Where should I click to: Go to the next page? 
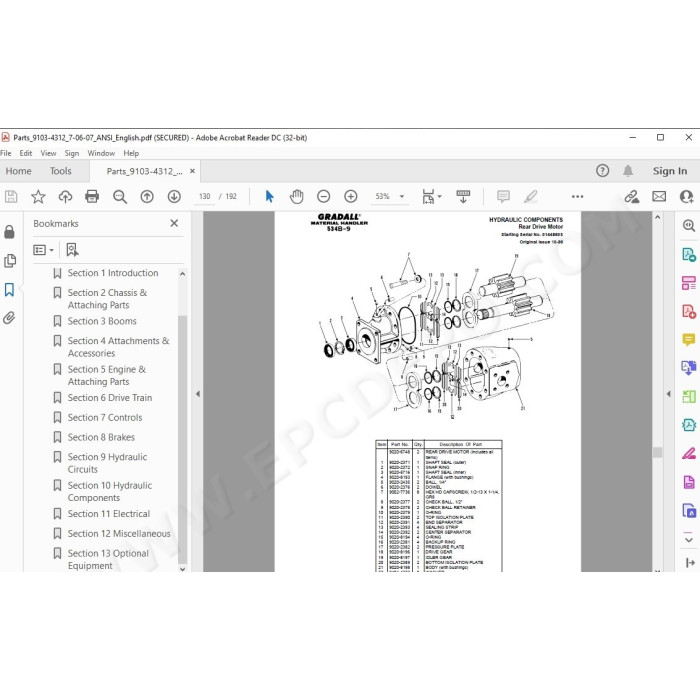pyautogui.click(x=174, y=196)
